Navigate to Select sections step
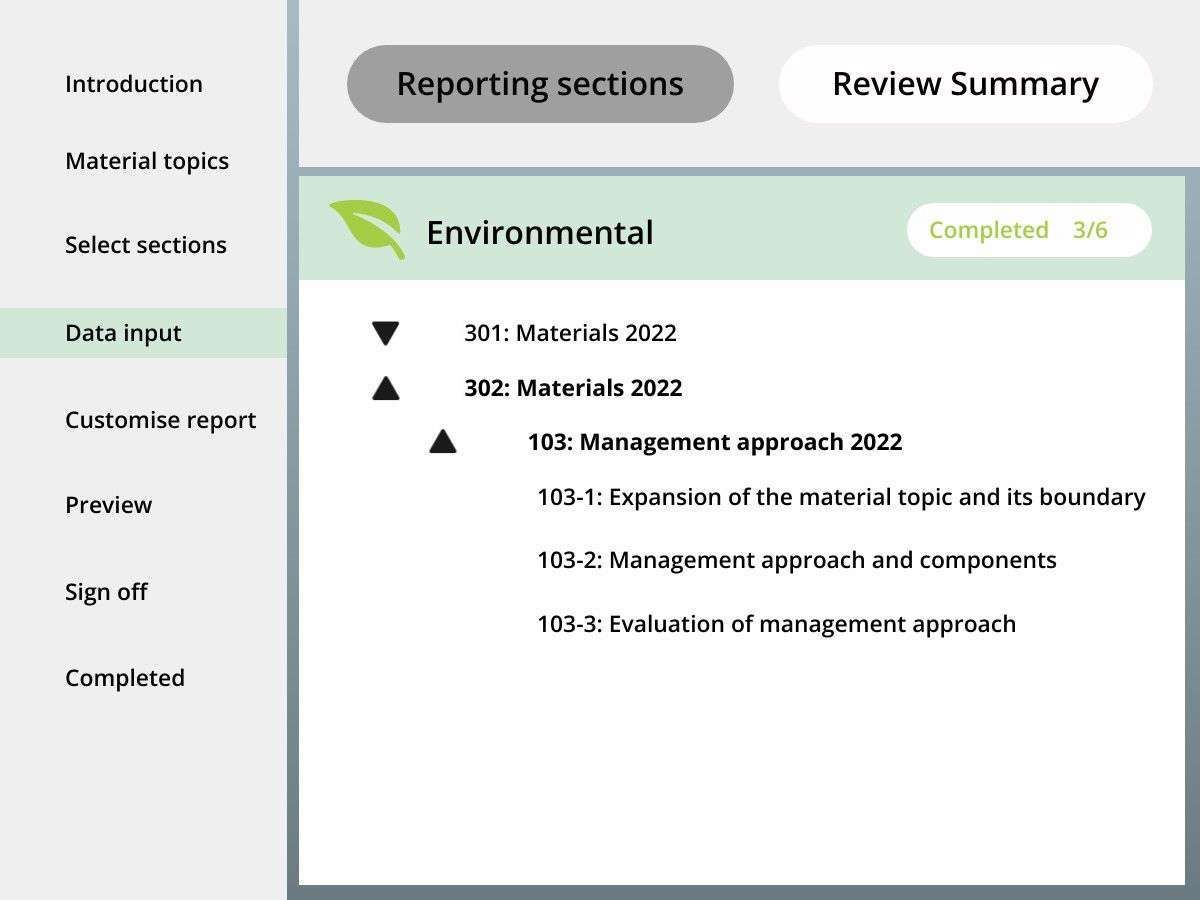 (146, 245)
